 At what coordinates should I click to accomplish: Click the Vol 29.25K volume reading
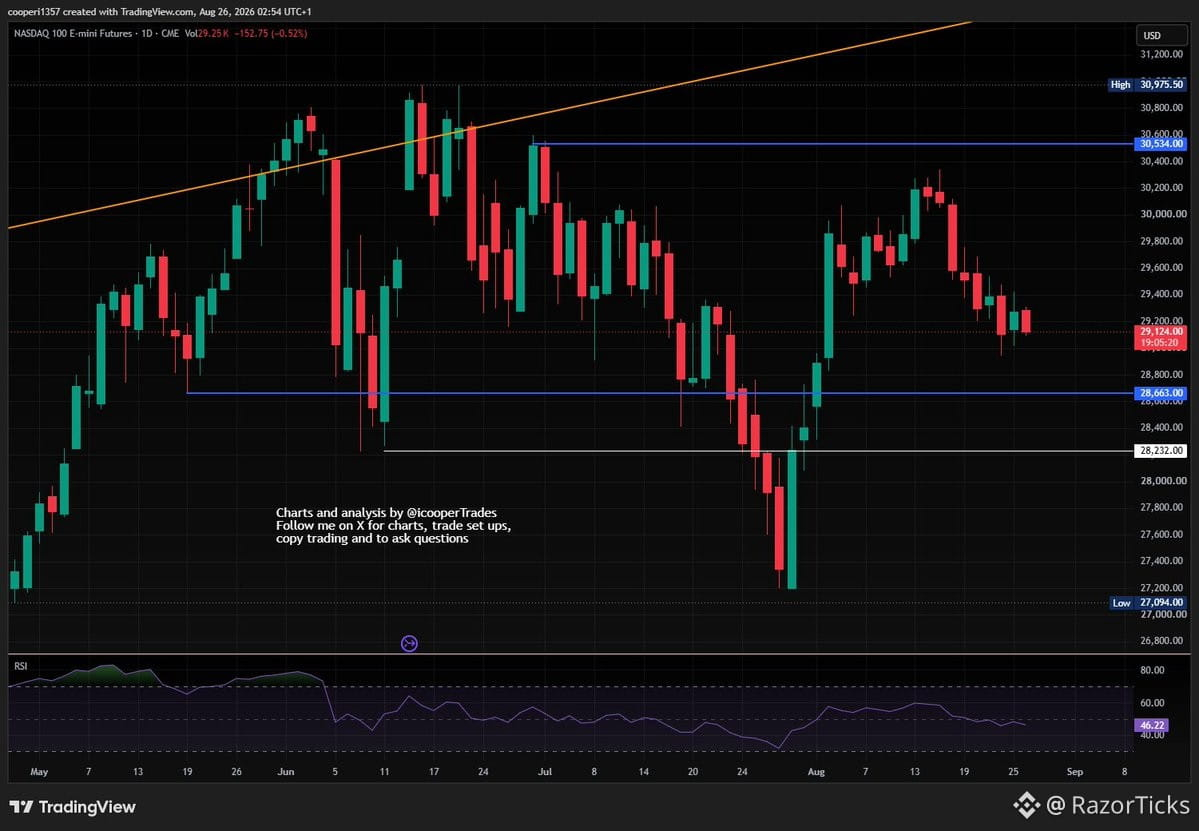pos(206,34)
